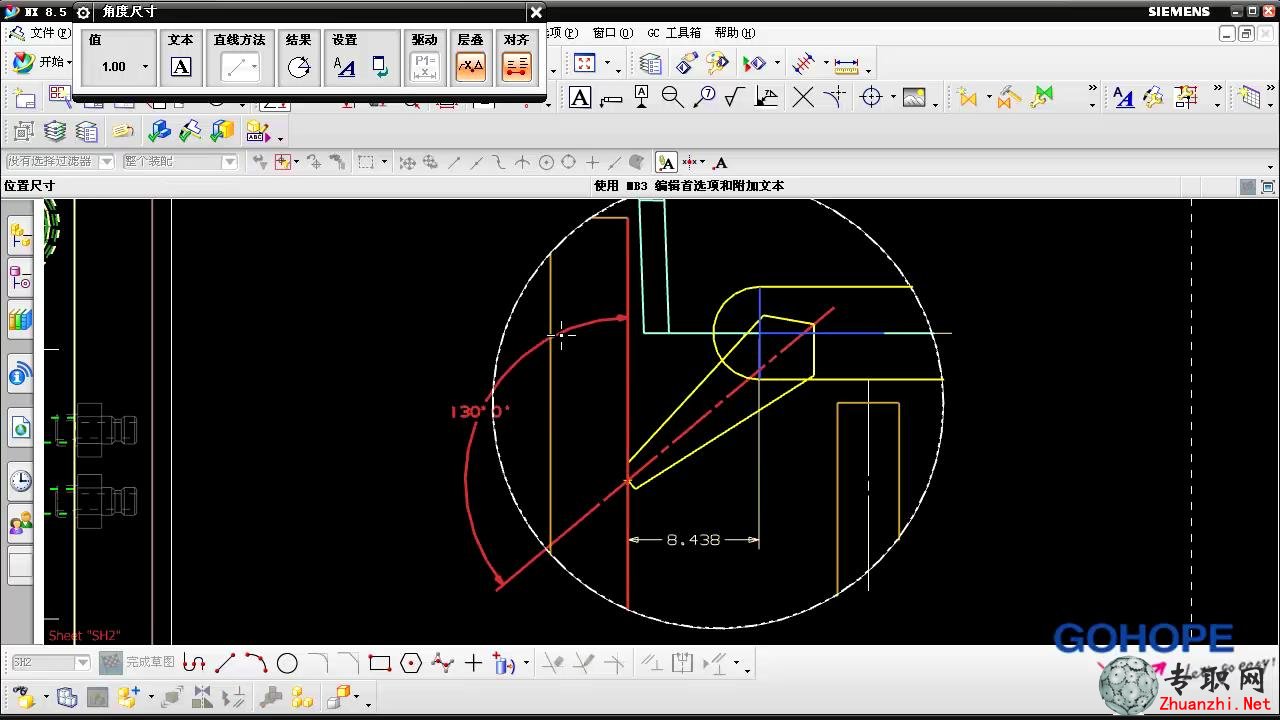1280x720 pixels.
Task: Click the reset settings icon in 设置
Action: (x=380, y=67)
